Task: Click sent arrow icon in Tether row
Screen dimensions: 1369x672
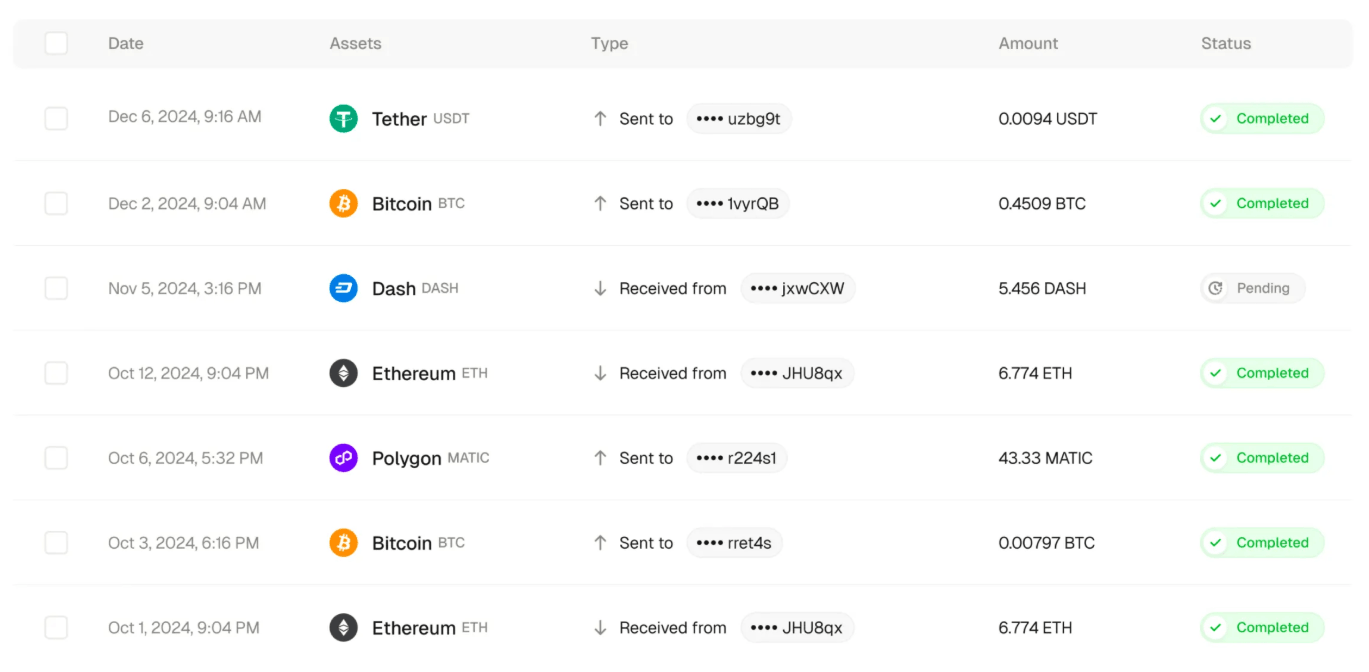Action: pos(600,119)
